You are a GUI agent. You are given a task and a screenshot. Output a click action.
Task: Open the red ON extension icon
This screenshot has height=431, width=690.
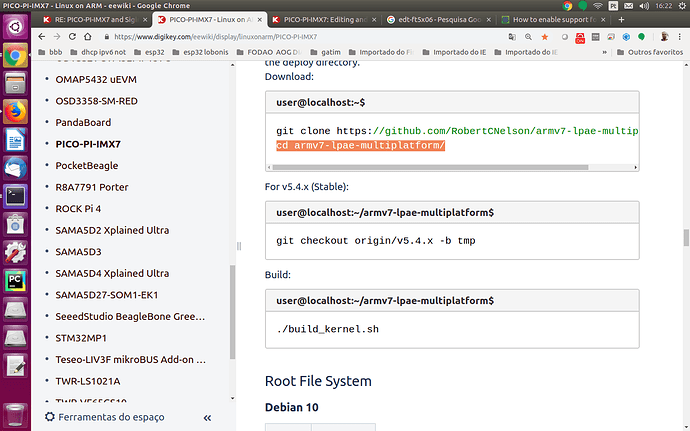[x=580, y=38]
